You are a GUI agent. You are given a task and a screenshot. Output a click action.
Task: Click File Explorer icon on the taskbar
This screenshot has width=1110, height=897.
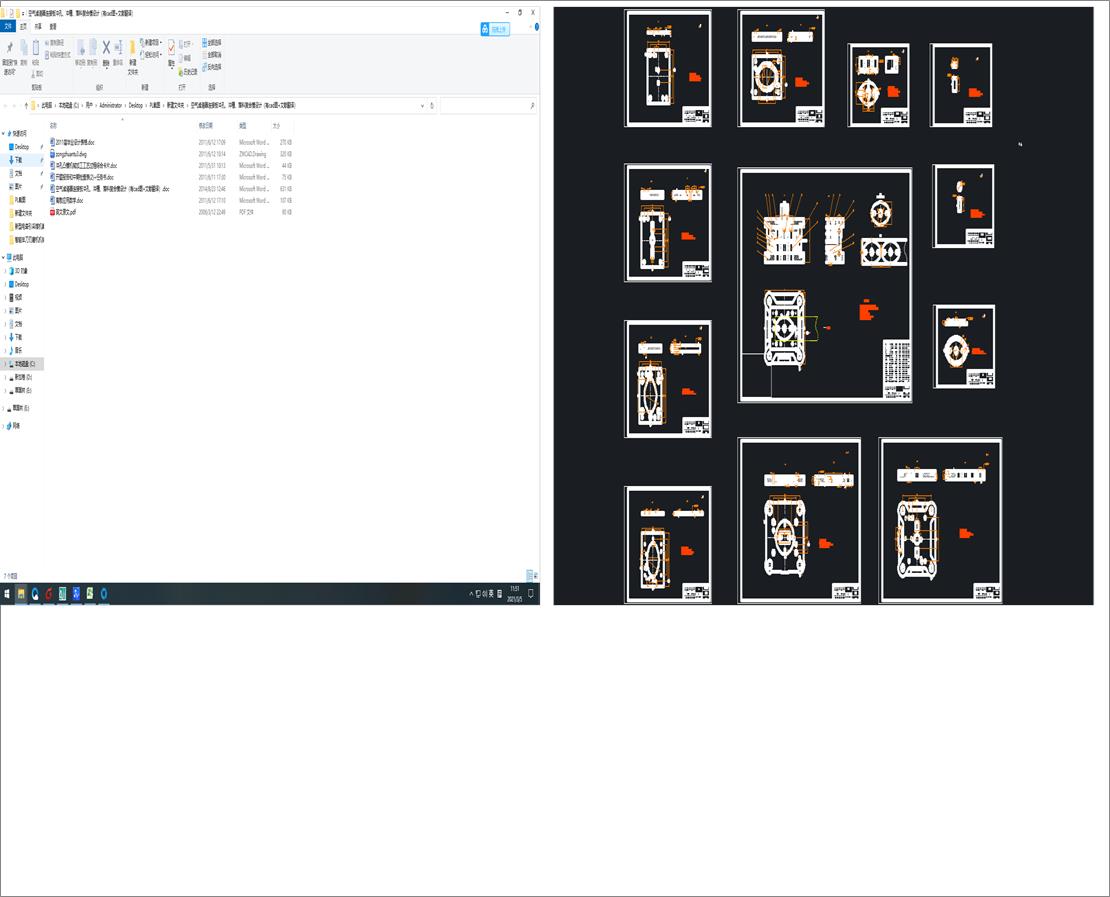[x=21, y=594]
